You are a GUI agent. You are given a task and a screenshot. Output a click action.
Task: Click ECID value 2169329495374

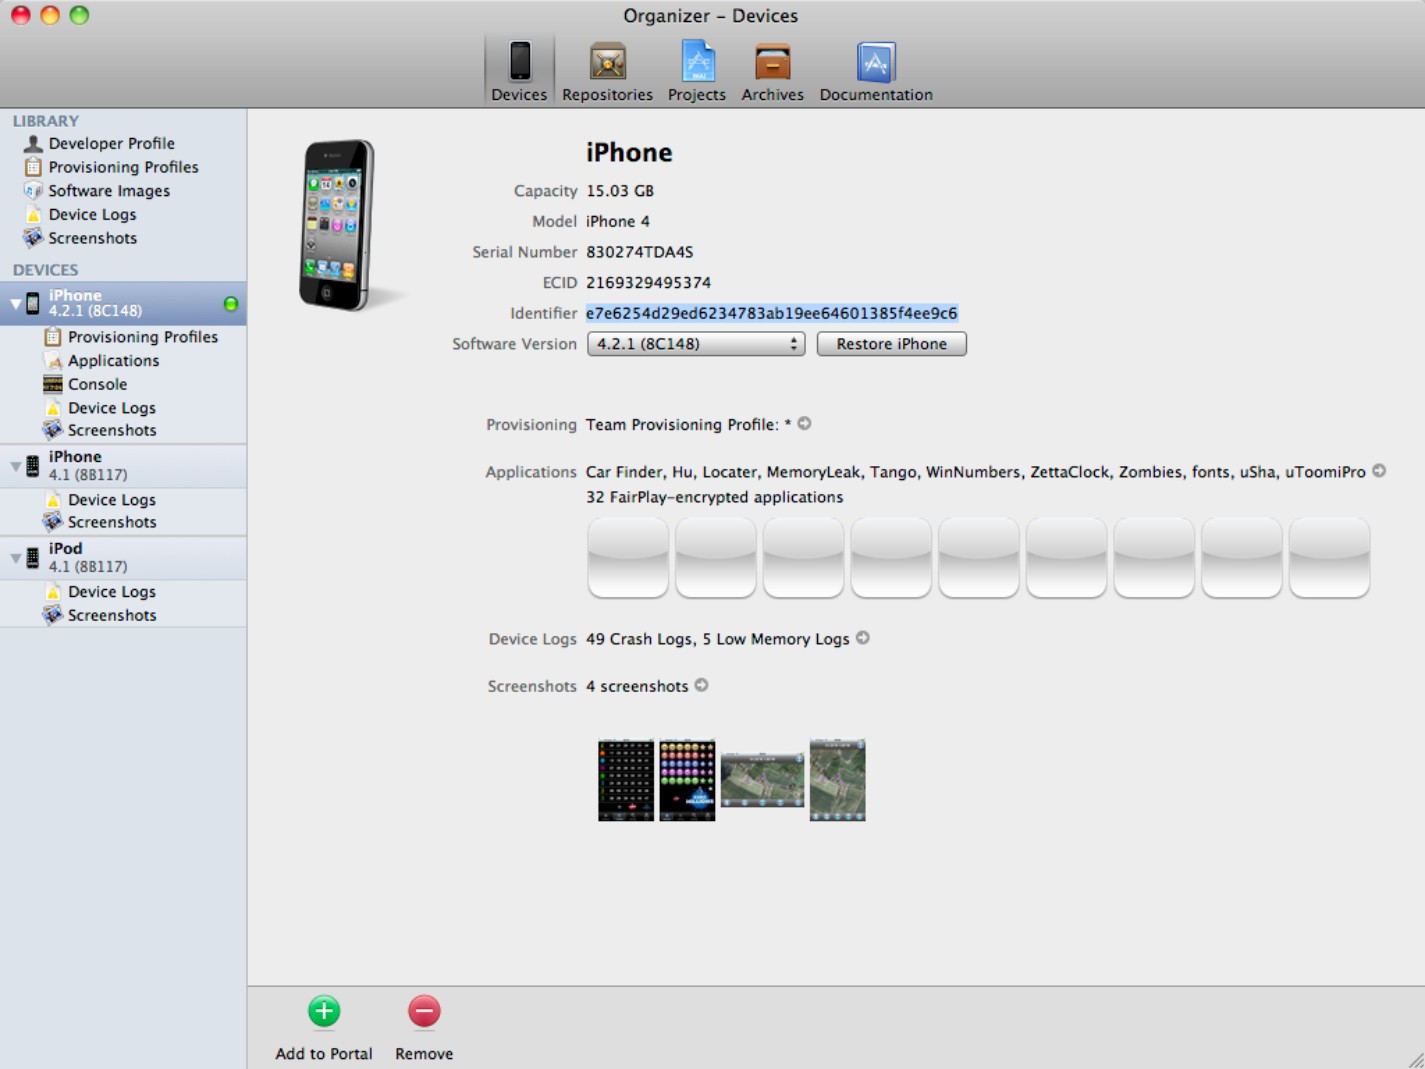[648, 283]
